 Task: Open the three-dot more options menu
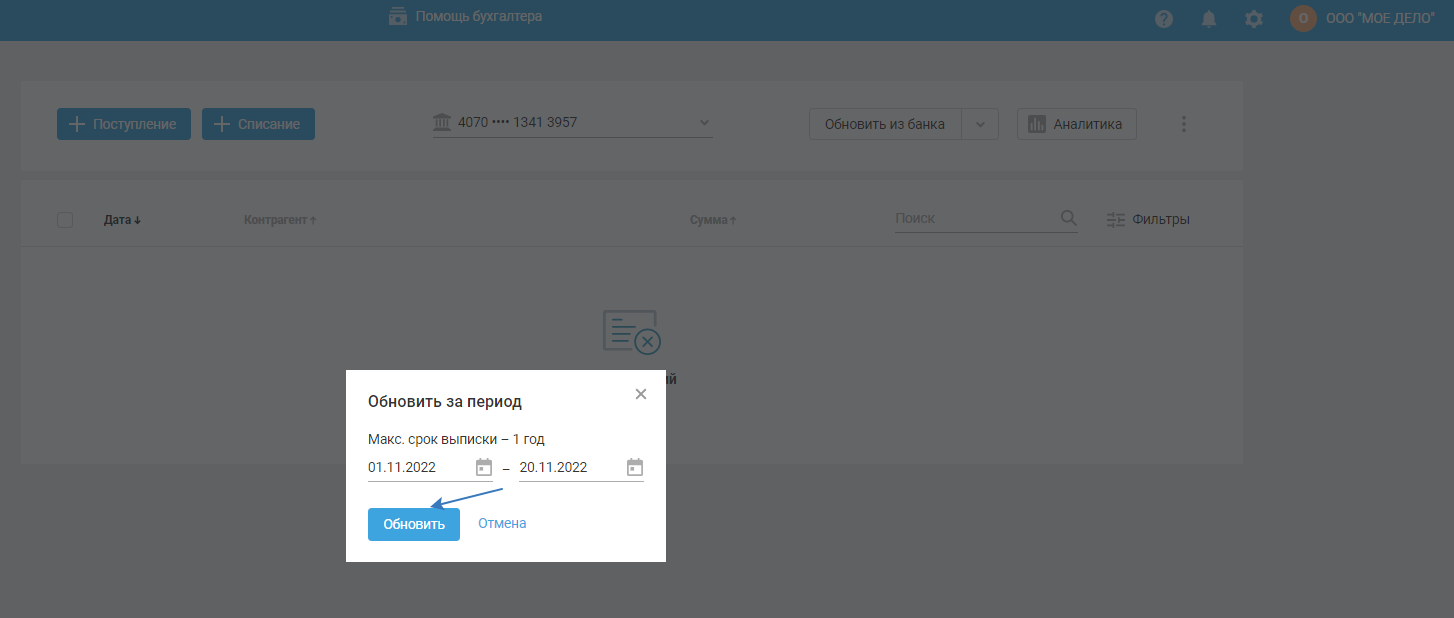[1184, 124]
